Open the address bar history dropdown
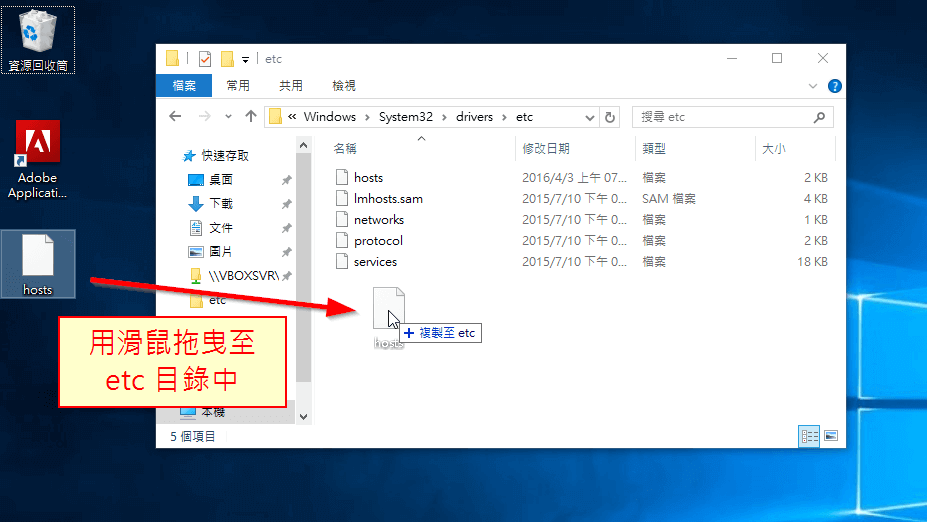The image size is (927, 522). point(589,117)
